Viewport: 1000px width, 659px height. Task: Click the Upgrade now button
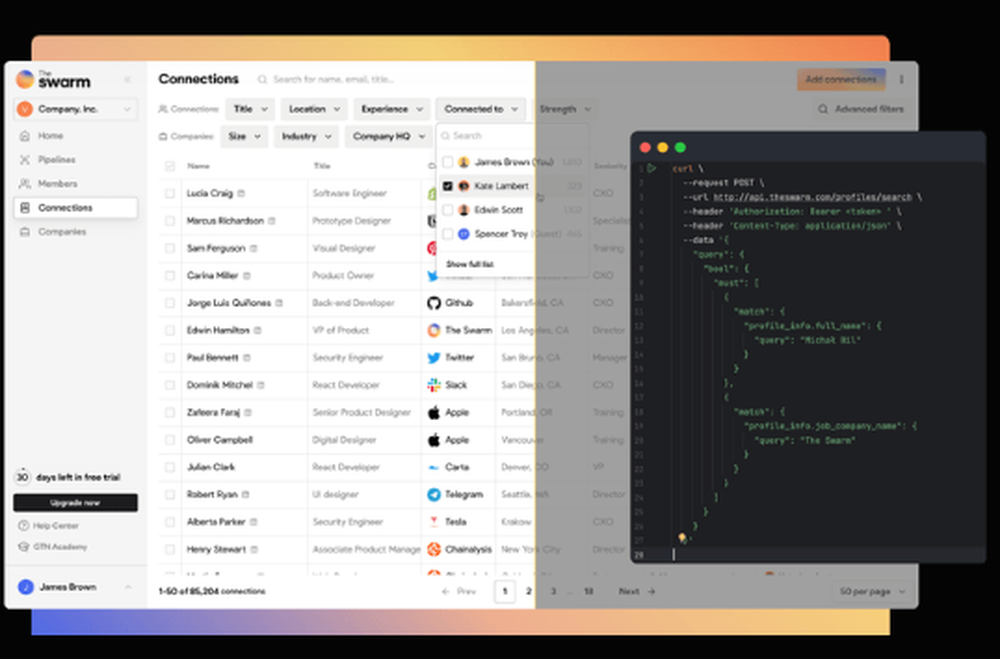pyautogui.click(x=75, y=503)
